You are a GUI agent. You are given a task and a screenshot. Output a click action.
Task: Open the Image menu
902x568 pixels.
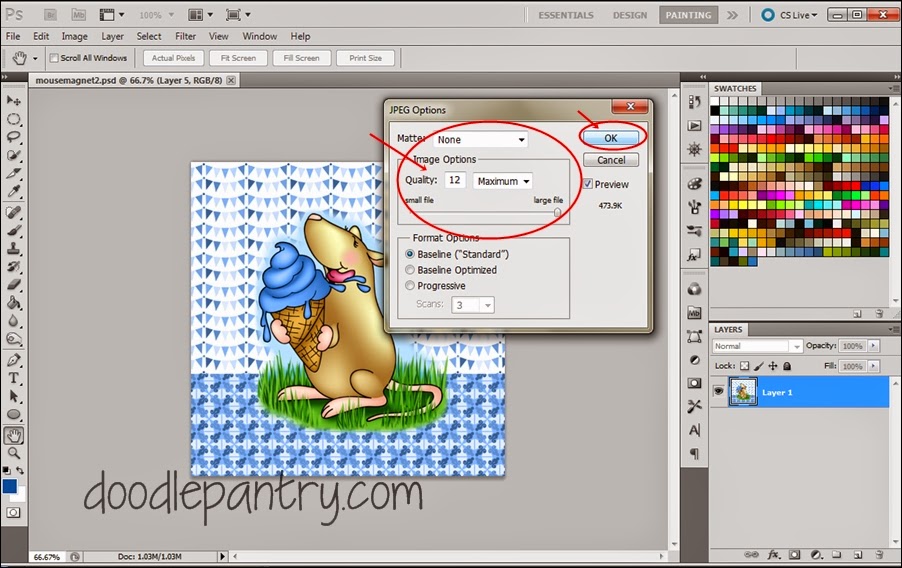[75, 36]
